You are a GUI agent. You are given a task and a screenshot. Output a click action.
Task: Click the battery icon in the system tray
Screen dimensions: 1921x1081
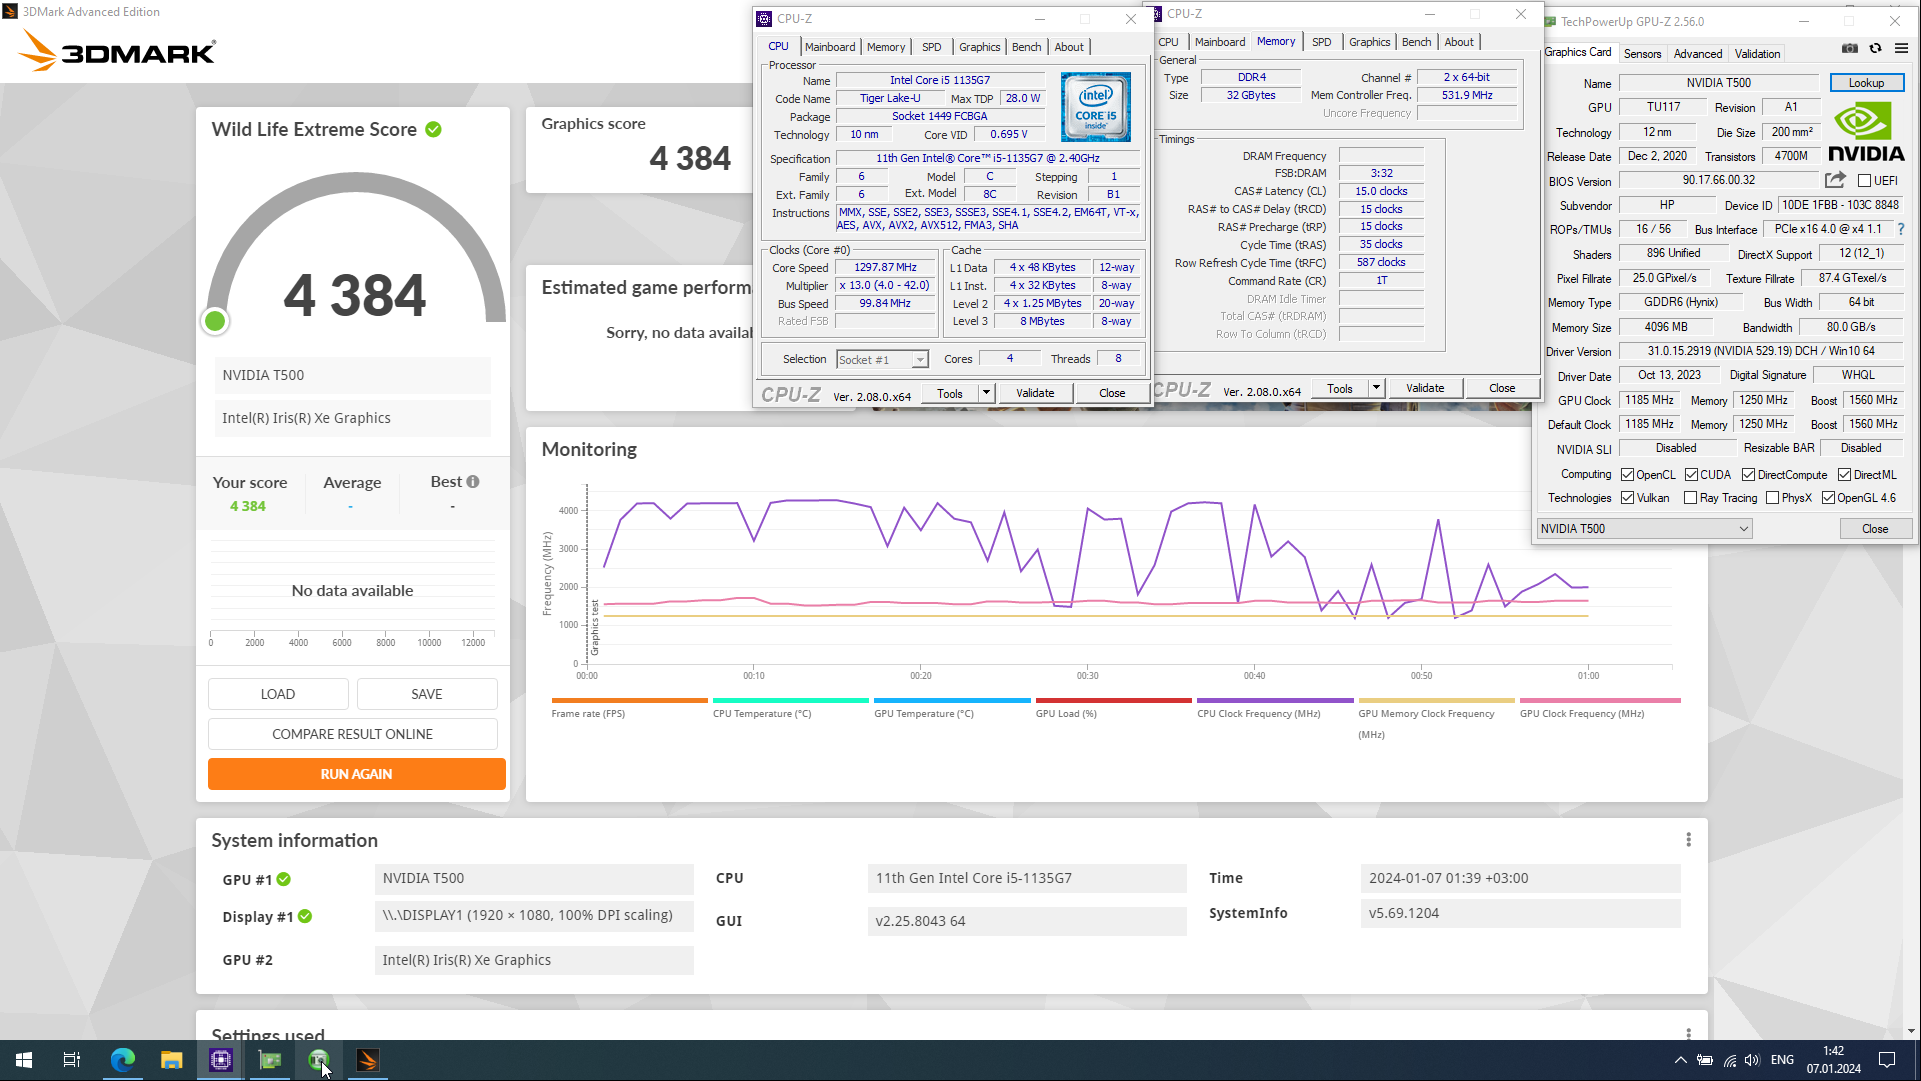(x=1705, y=1060)
